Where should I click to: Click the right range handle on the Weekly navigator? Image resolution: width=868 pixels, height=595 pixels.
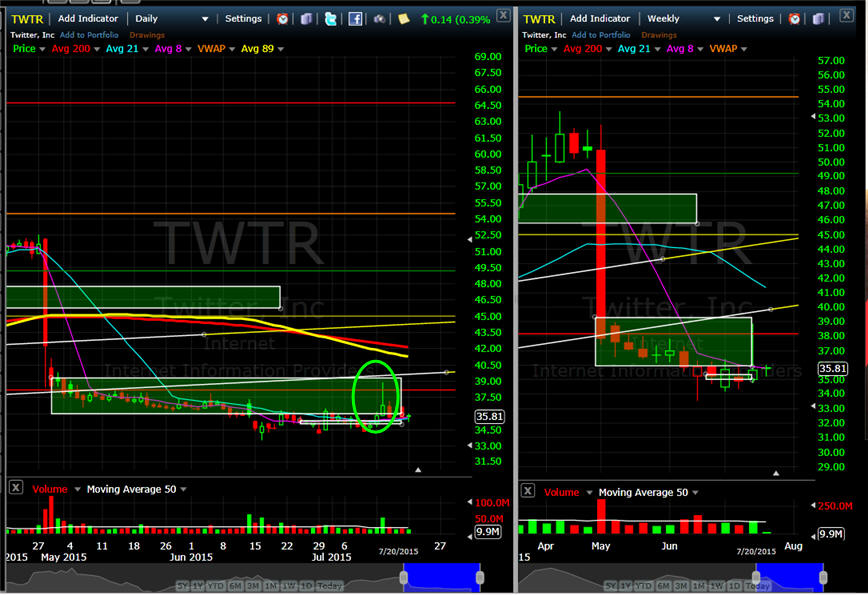823,577
